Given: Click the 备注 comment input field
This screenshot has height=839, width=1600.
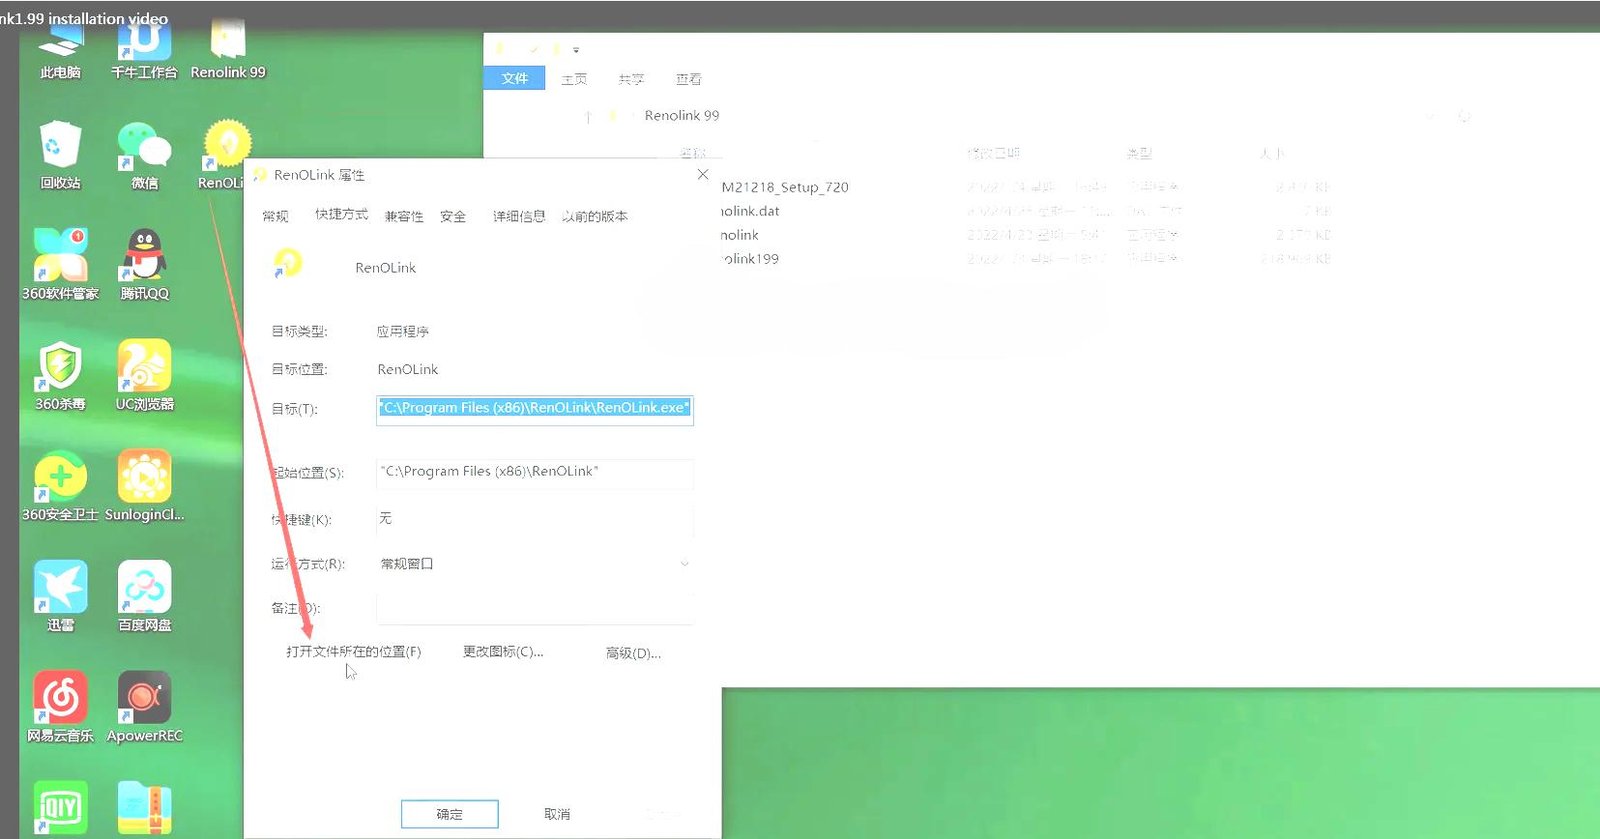Looking at the screenshot, I should (535, 608).
